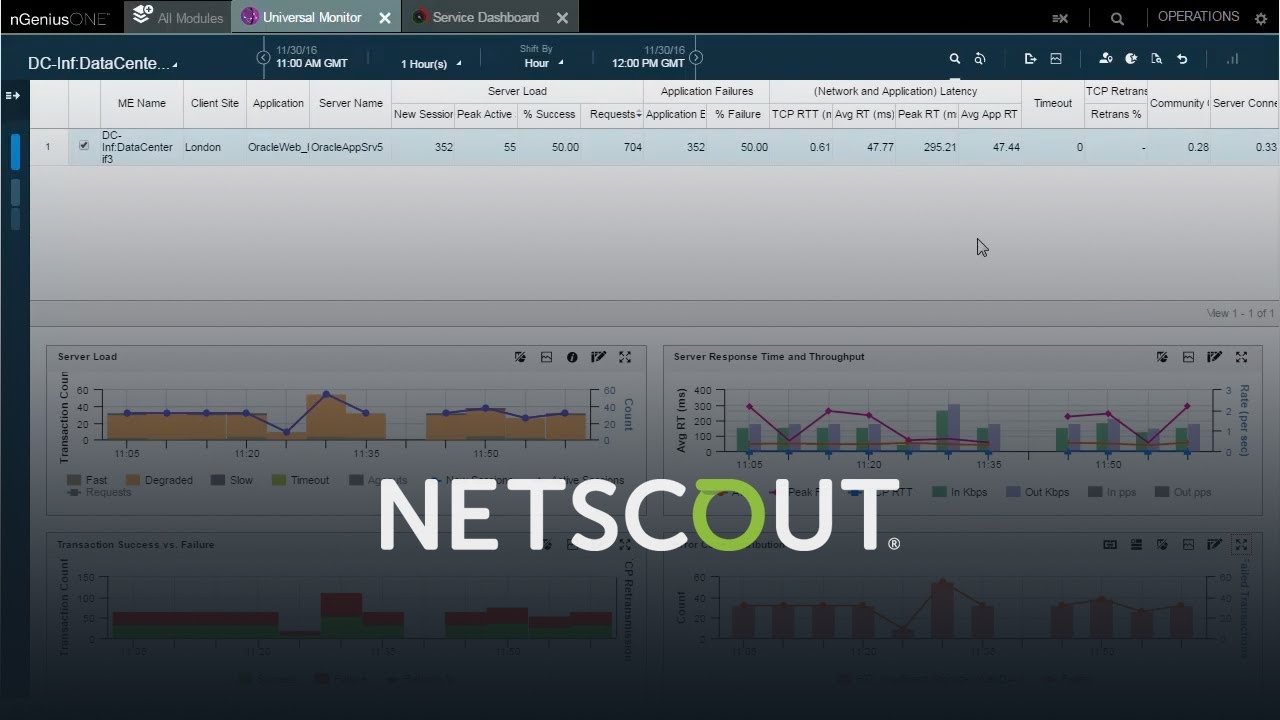This screenshot has height=720, width=1280.
Task: Click the global search icon in the top bar
Action: [x=1117, y=18]
